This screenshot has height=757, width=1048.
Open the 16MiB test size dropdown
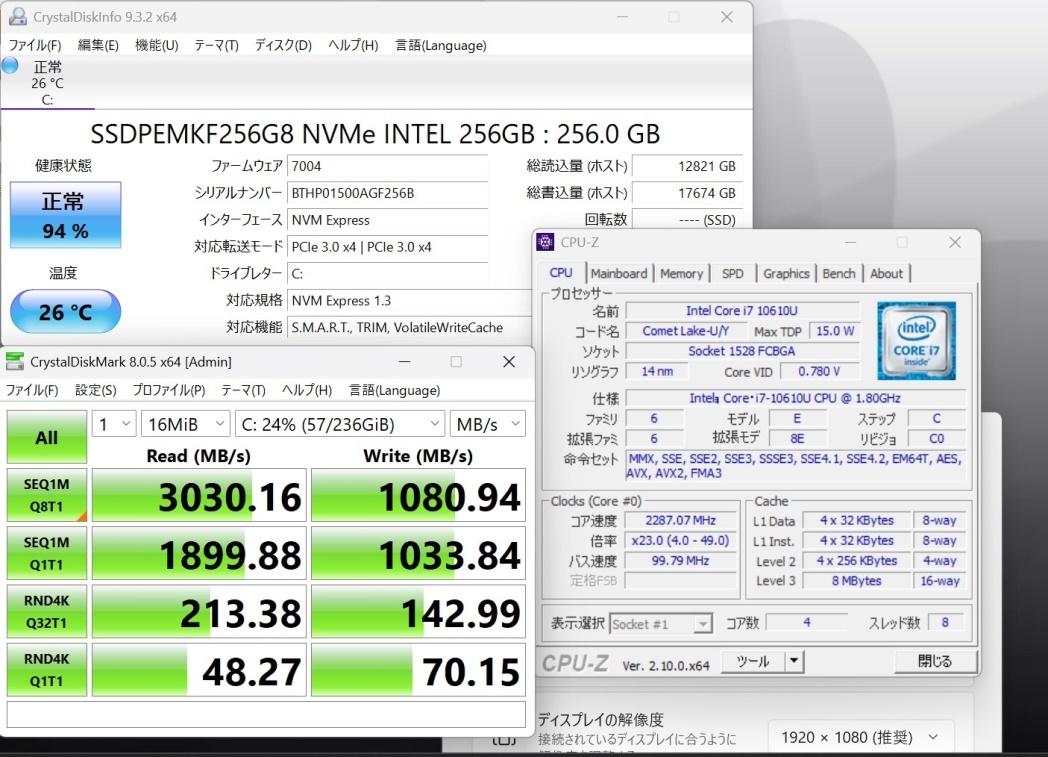[x=186, y=424]
